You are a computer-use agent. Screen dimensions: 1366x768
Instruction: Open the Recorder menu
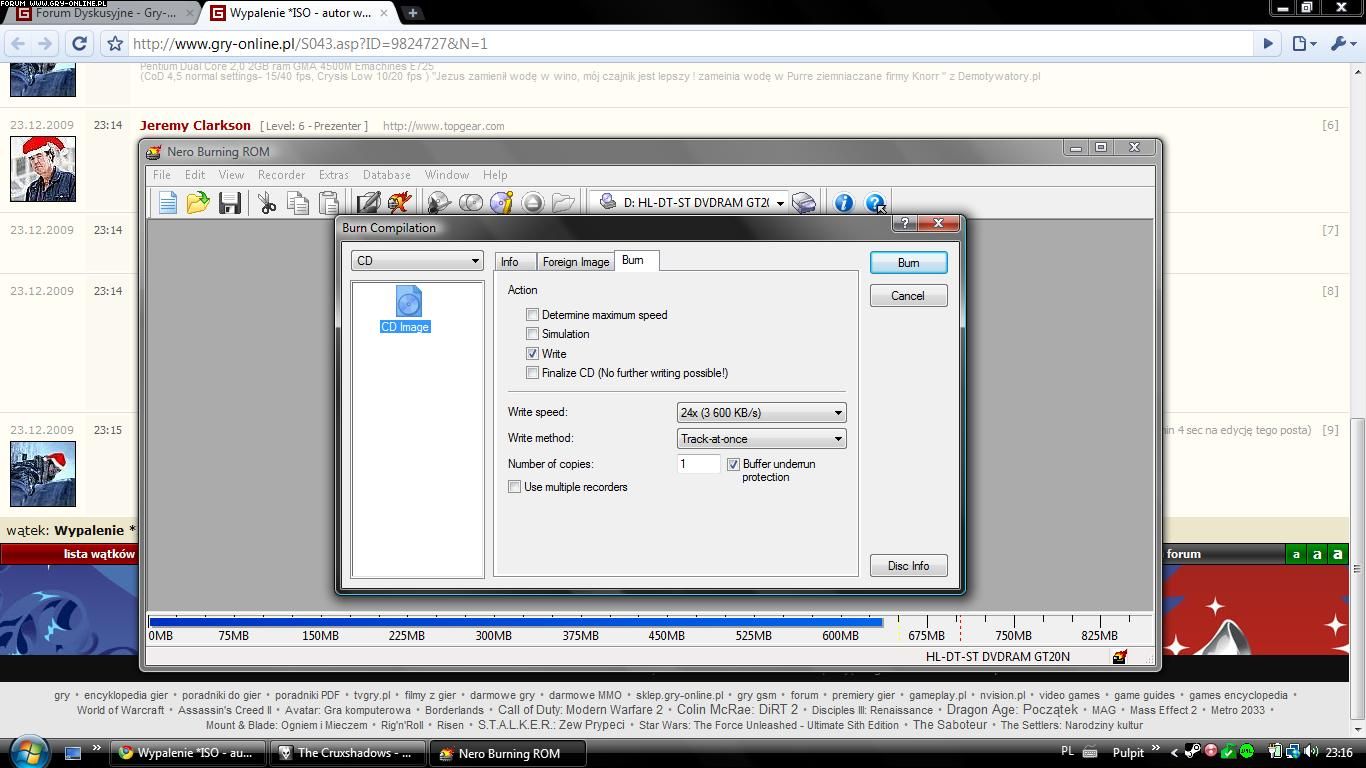coord(281,175)
